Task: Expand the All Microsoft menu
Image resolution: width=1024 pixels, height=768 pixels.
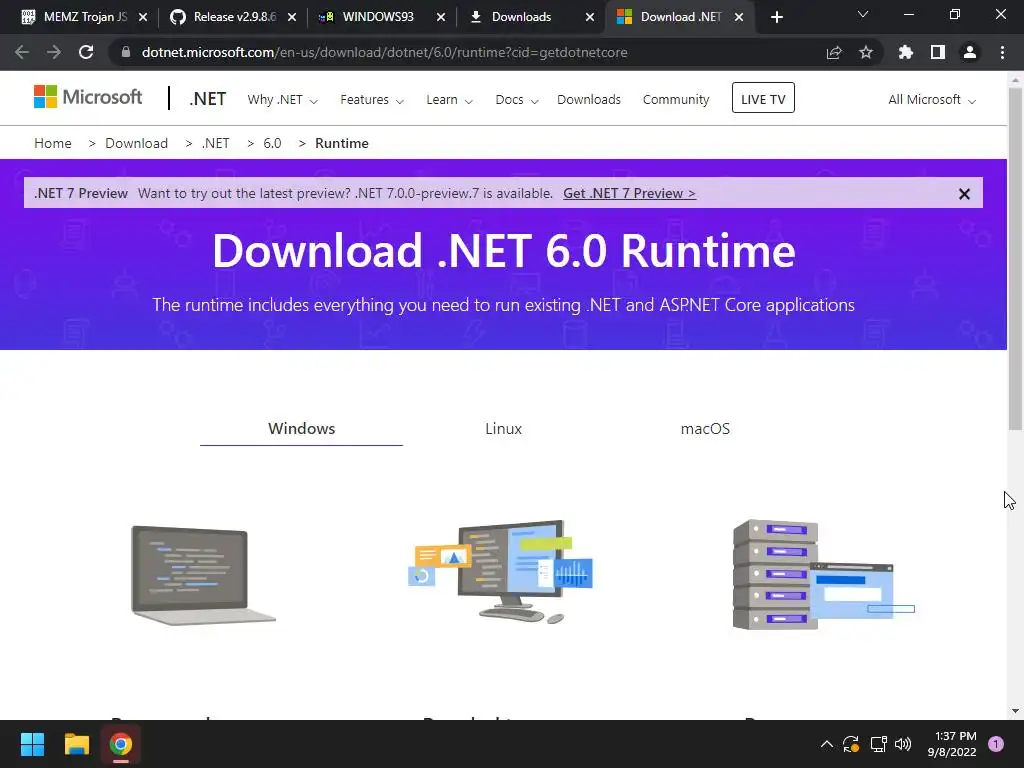Action: pos(932,100)
